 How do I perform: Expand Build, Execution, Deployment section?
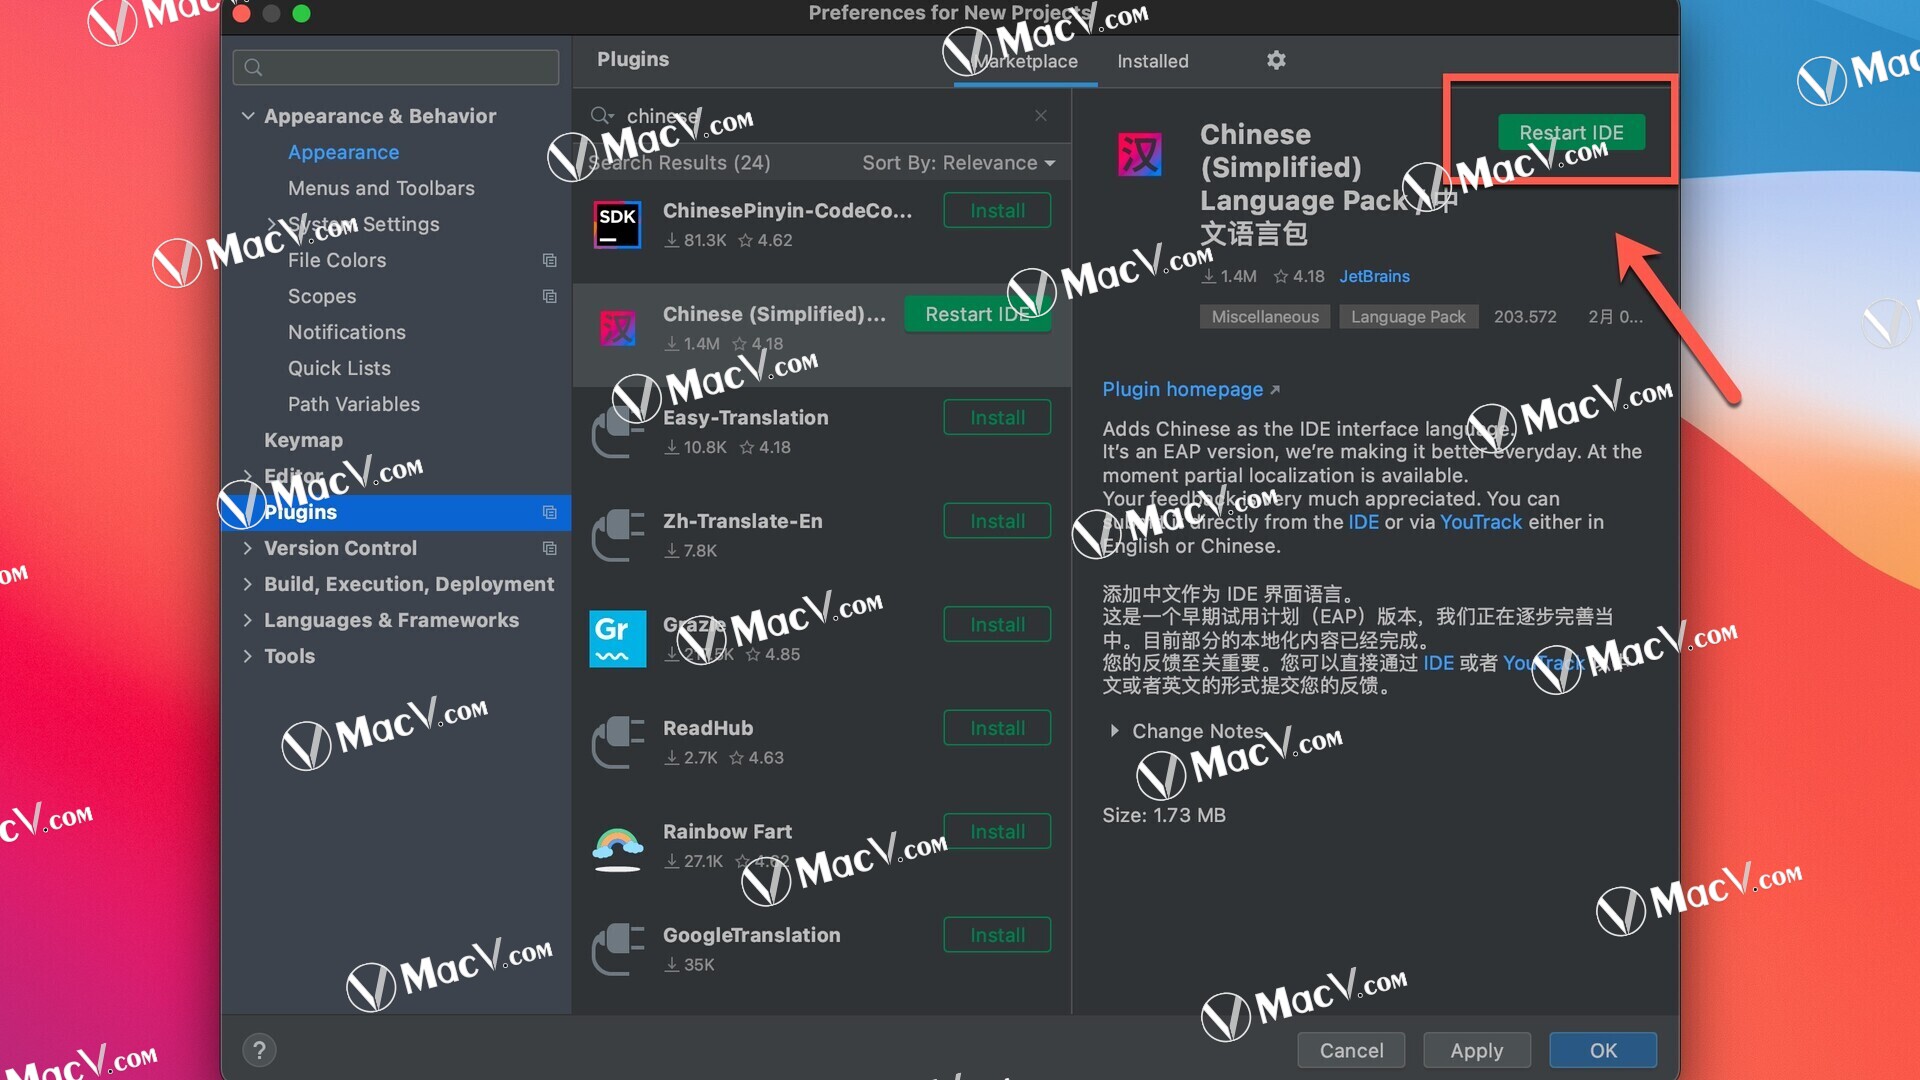coord(248,584)
